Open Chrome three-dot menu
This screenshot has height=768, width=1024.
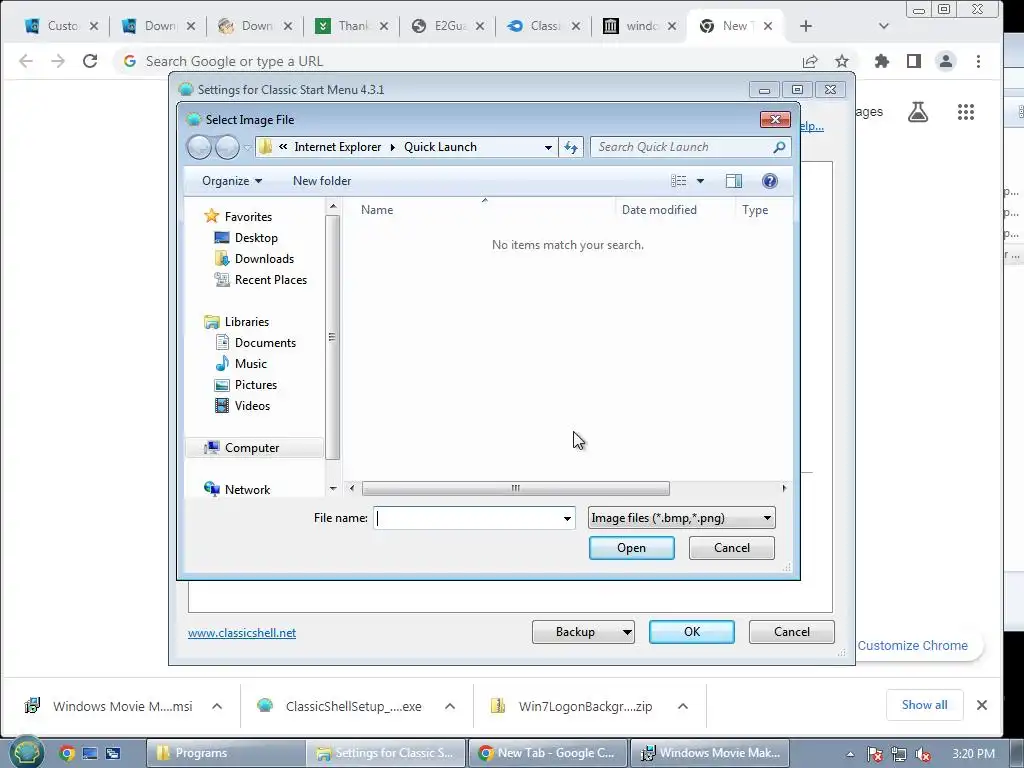point(978,61)
